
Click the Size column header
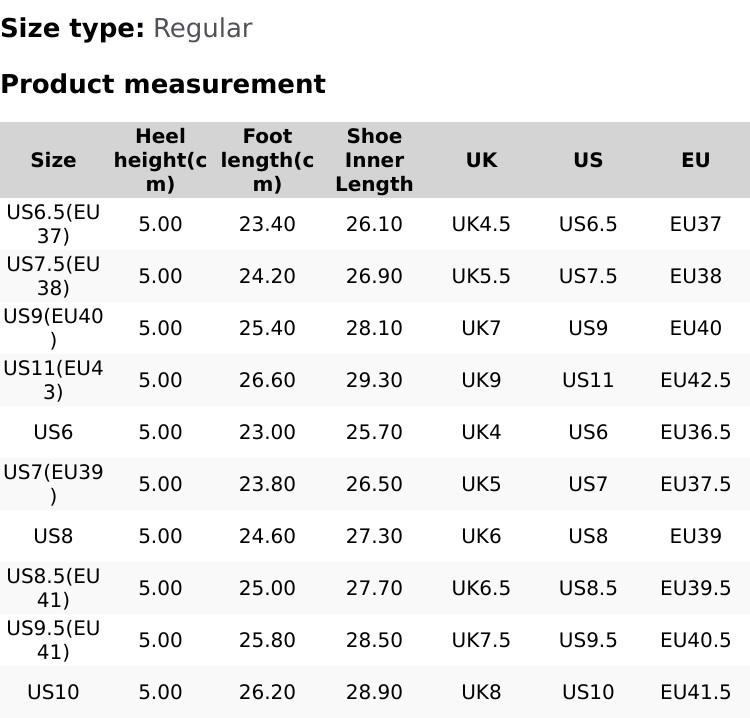(x=53, y=160)
